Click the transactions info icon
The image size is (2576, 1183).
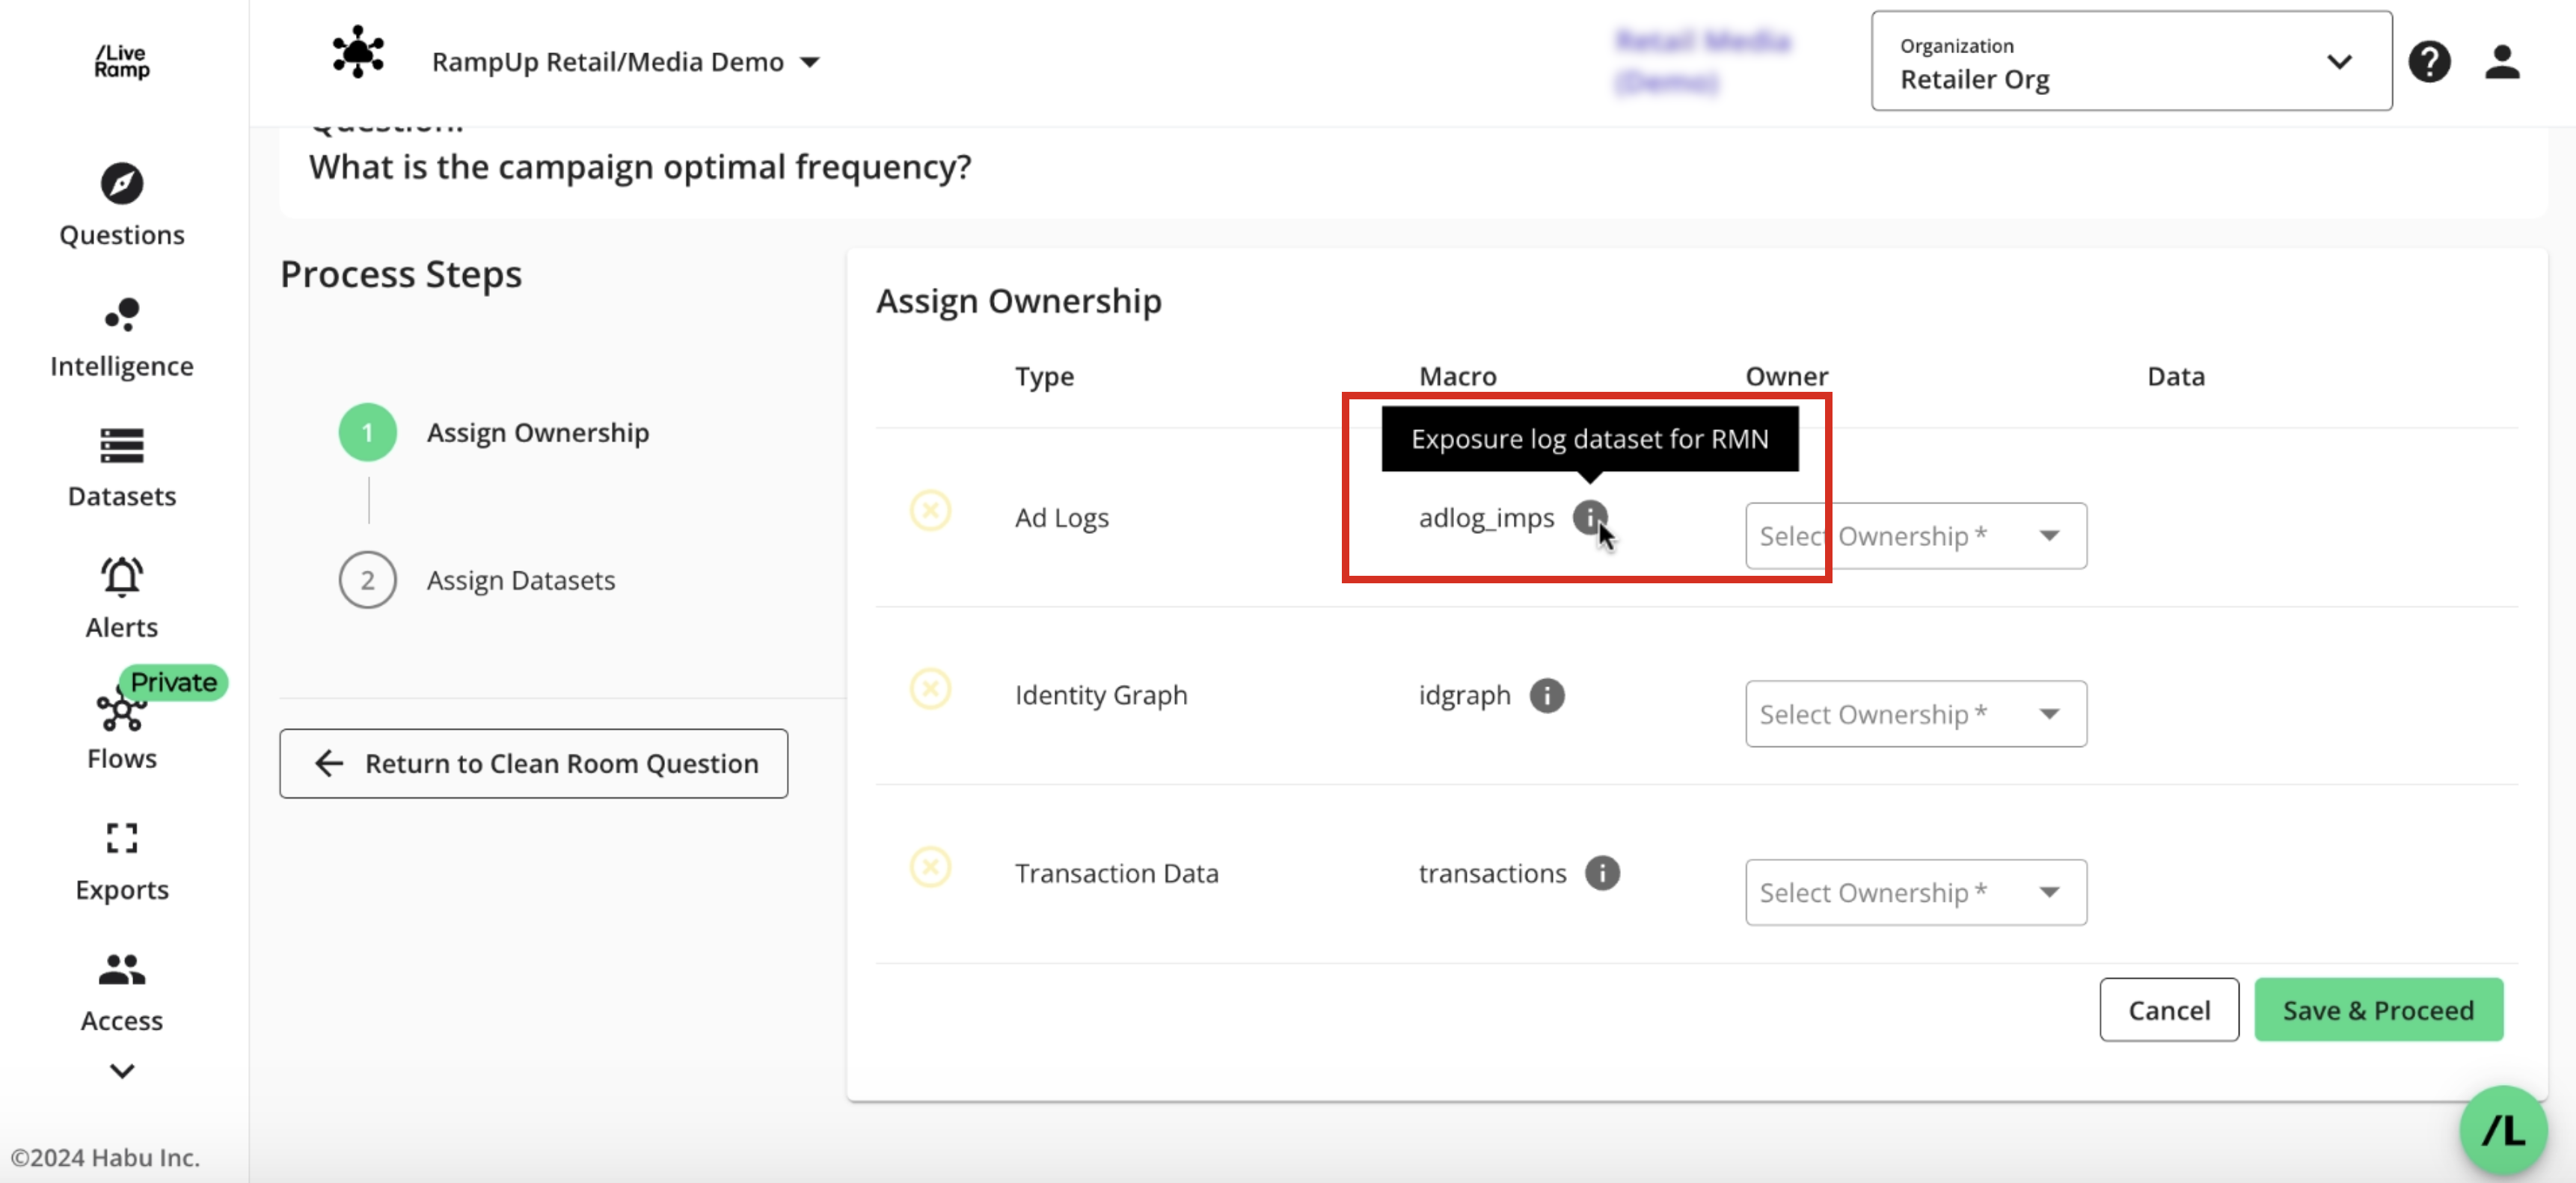point(1601,873)
